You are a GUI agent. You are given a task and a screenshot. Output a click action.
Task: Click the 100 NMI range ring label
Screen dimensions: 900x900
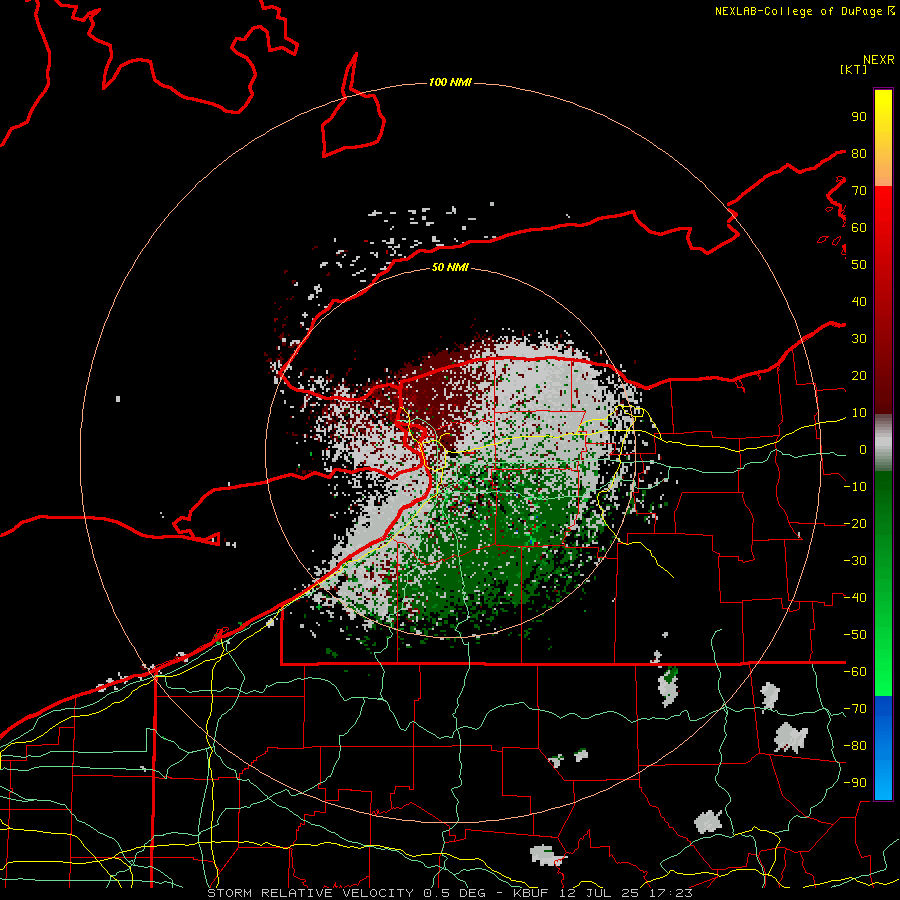[x=450, y=83]
